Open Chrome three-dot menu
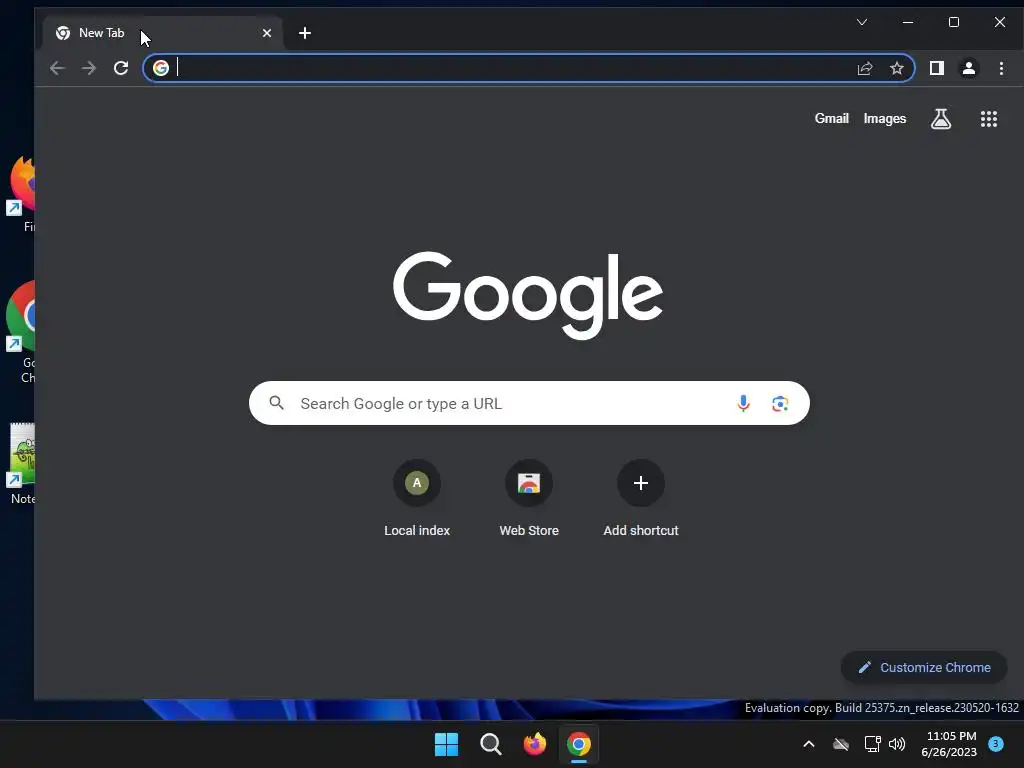The image size is (1024, 768). (1001, 68)
